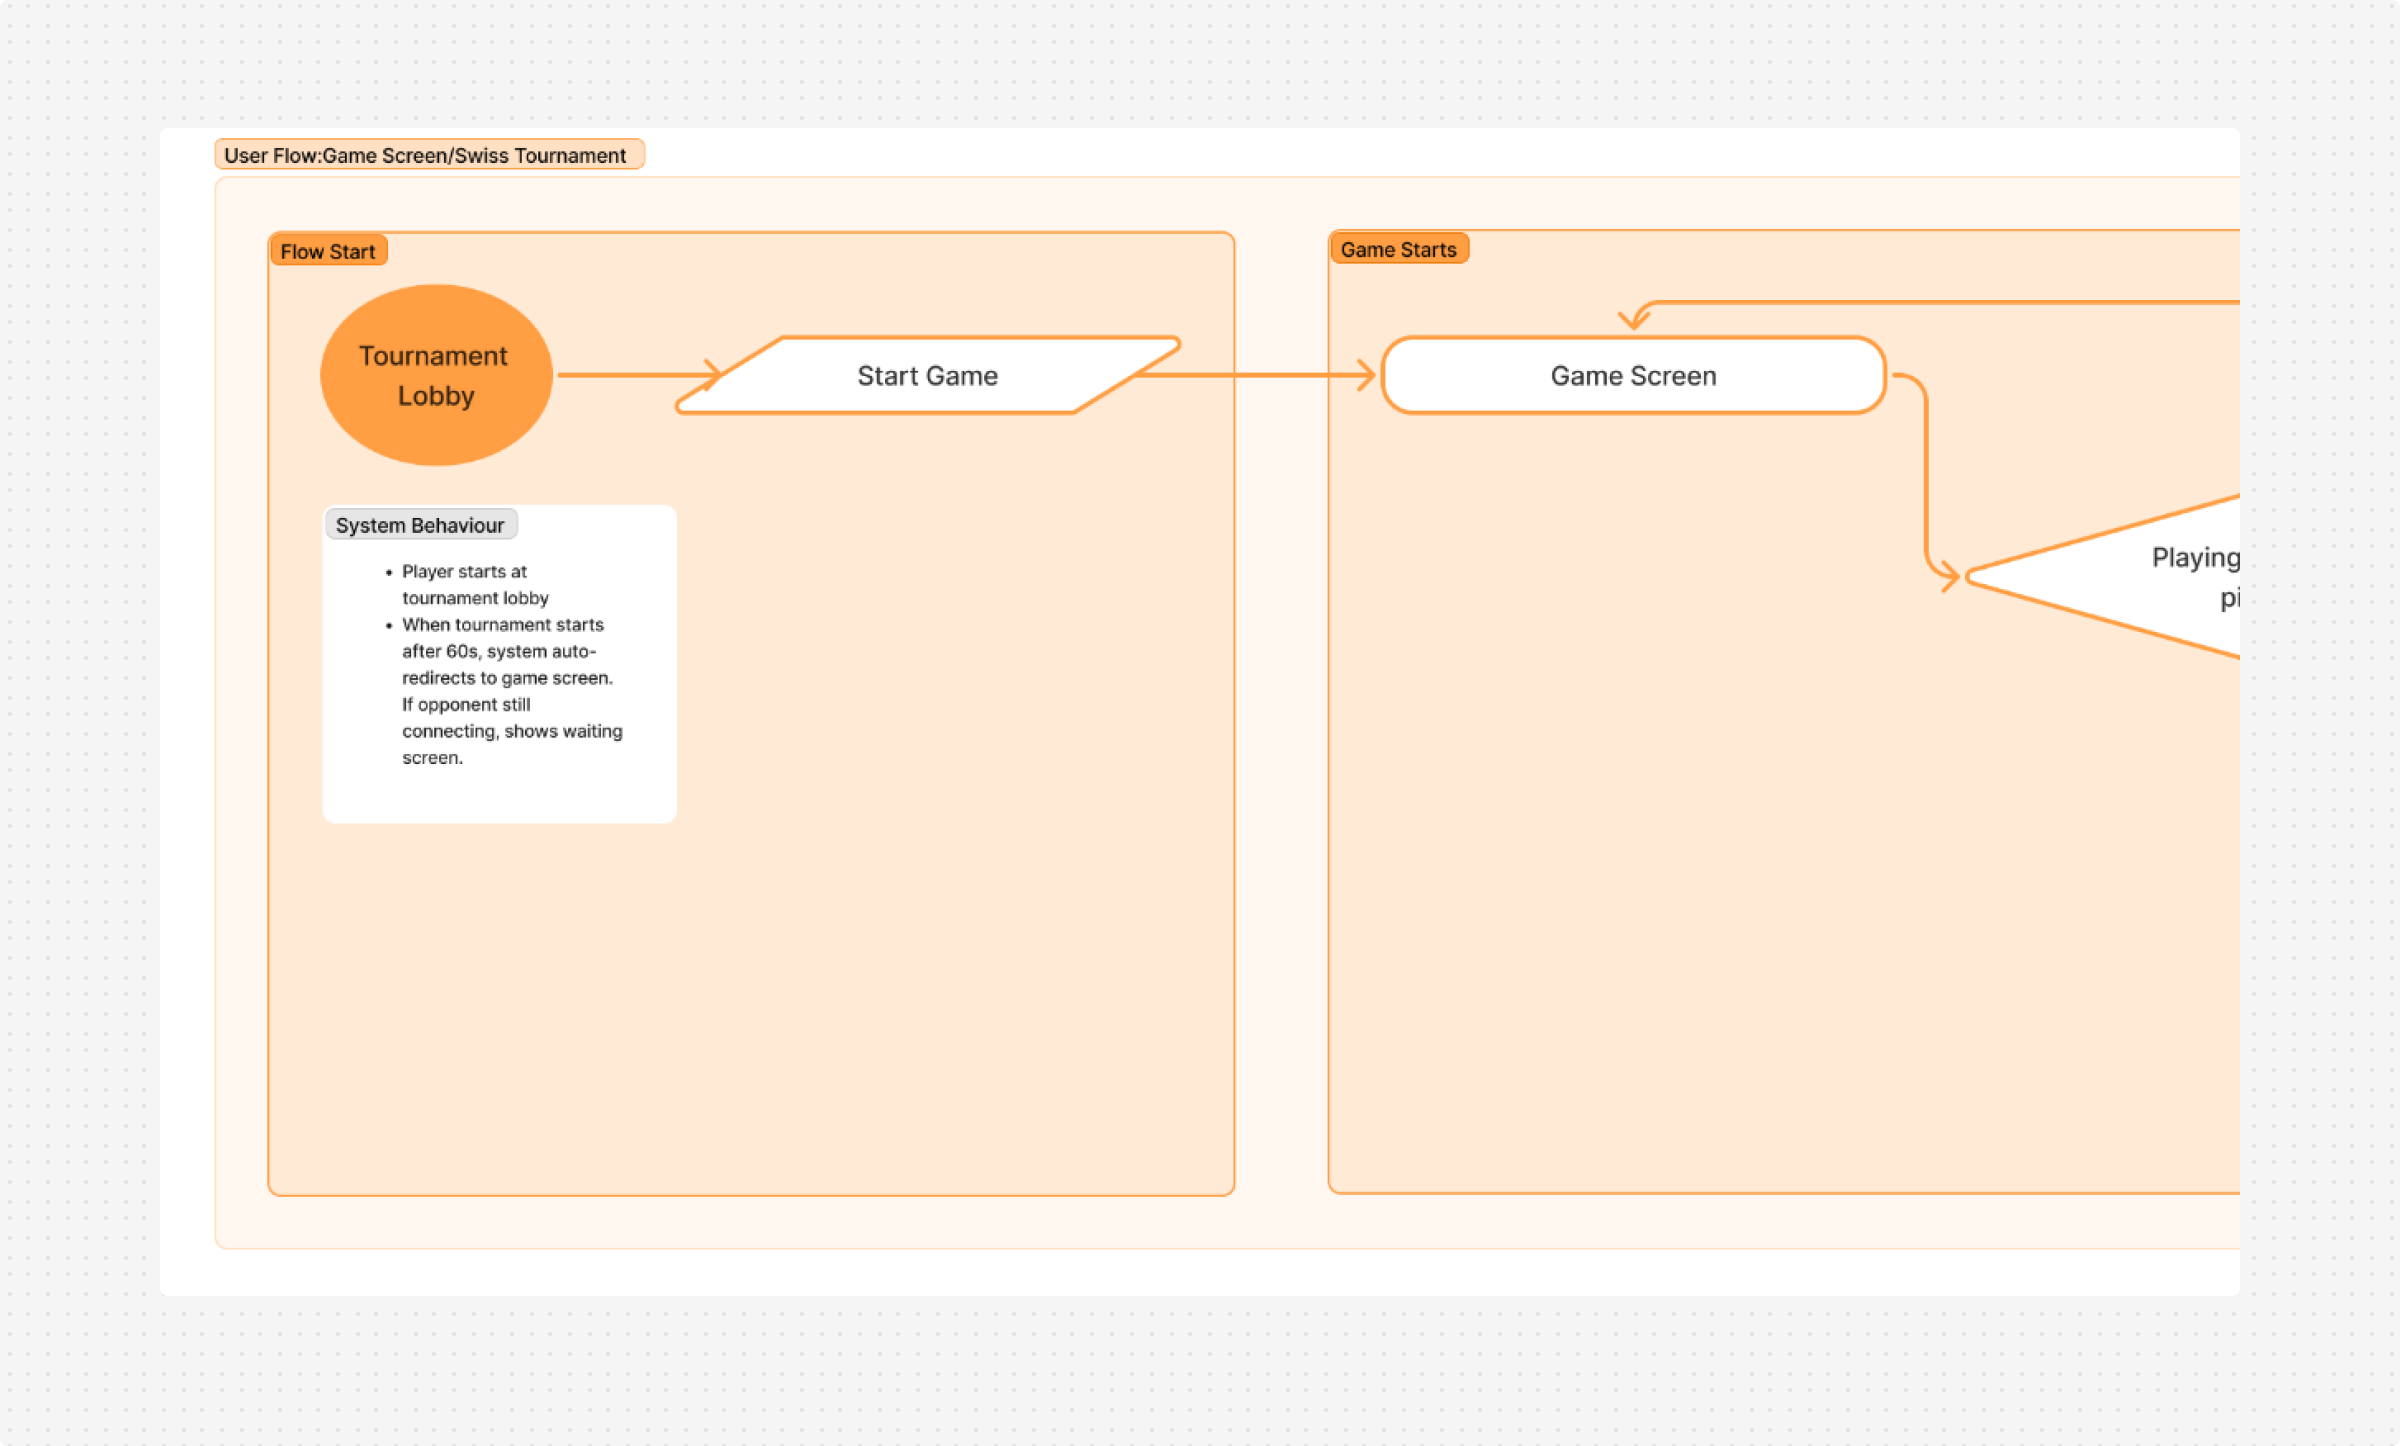Click the System Behaviour note header tag
Image resolution: width=2400 pixels, height=1446 pixels.
(x=420, y=525)
